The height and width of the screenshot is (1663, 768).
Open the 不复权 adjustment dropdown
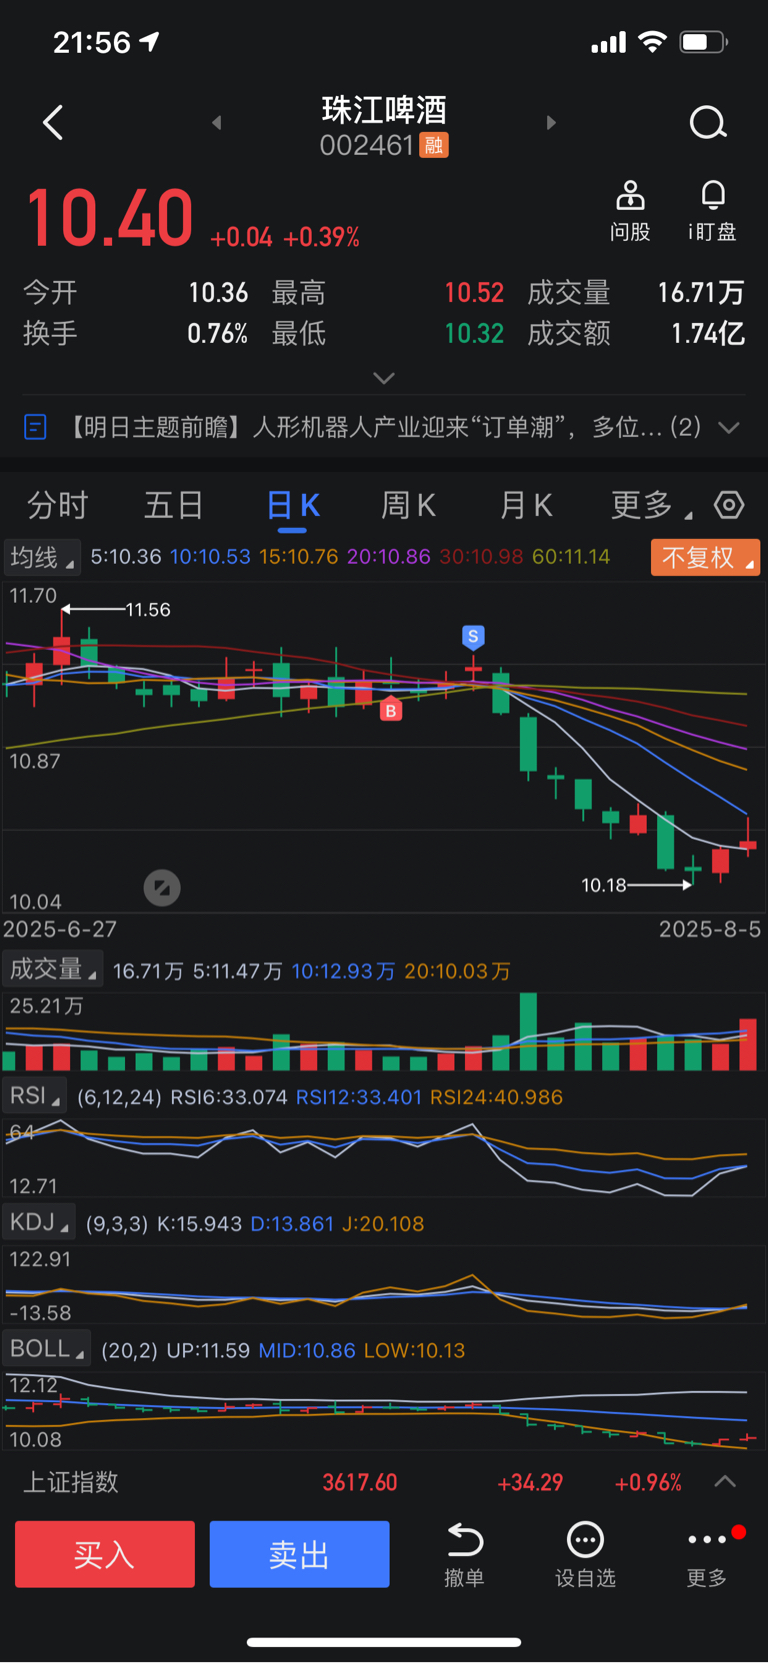(705, 557)
